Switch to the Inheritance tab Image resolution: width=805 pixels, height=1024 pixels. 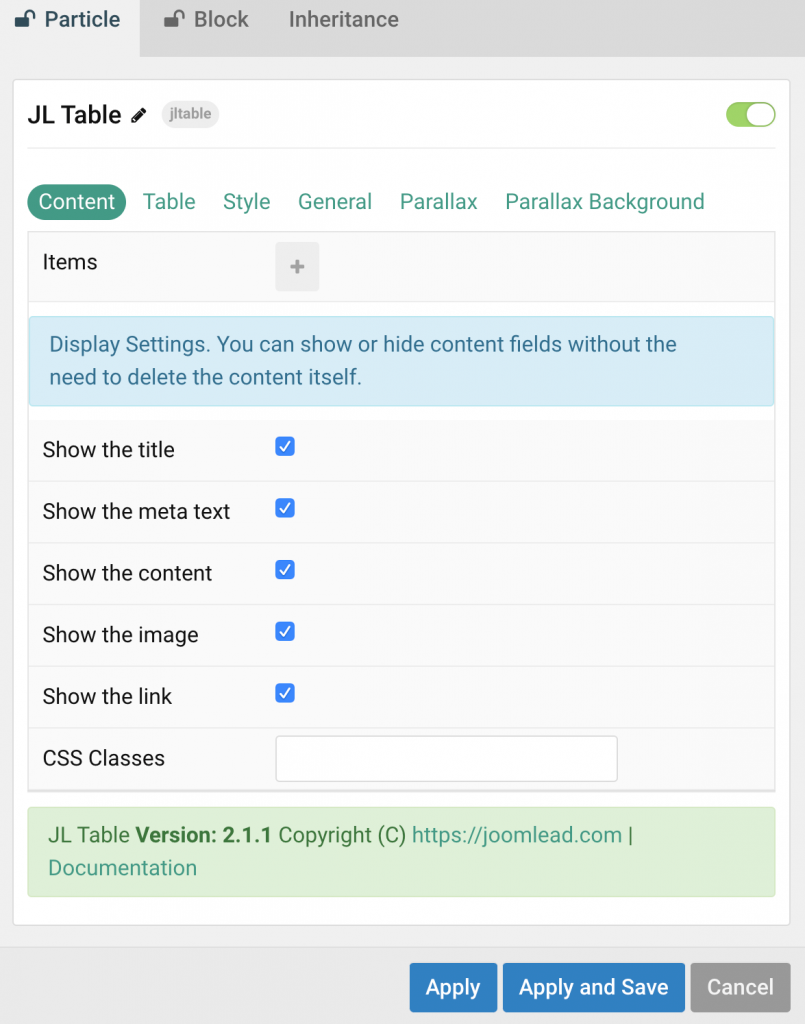[343, 19]
